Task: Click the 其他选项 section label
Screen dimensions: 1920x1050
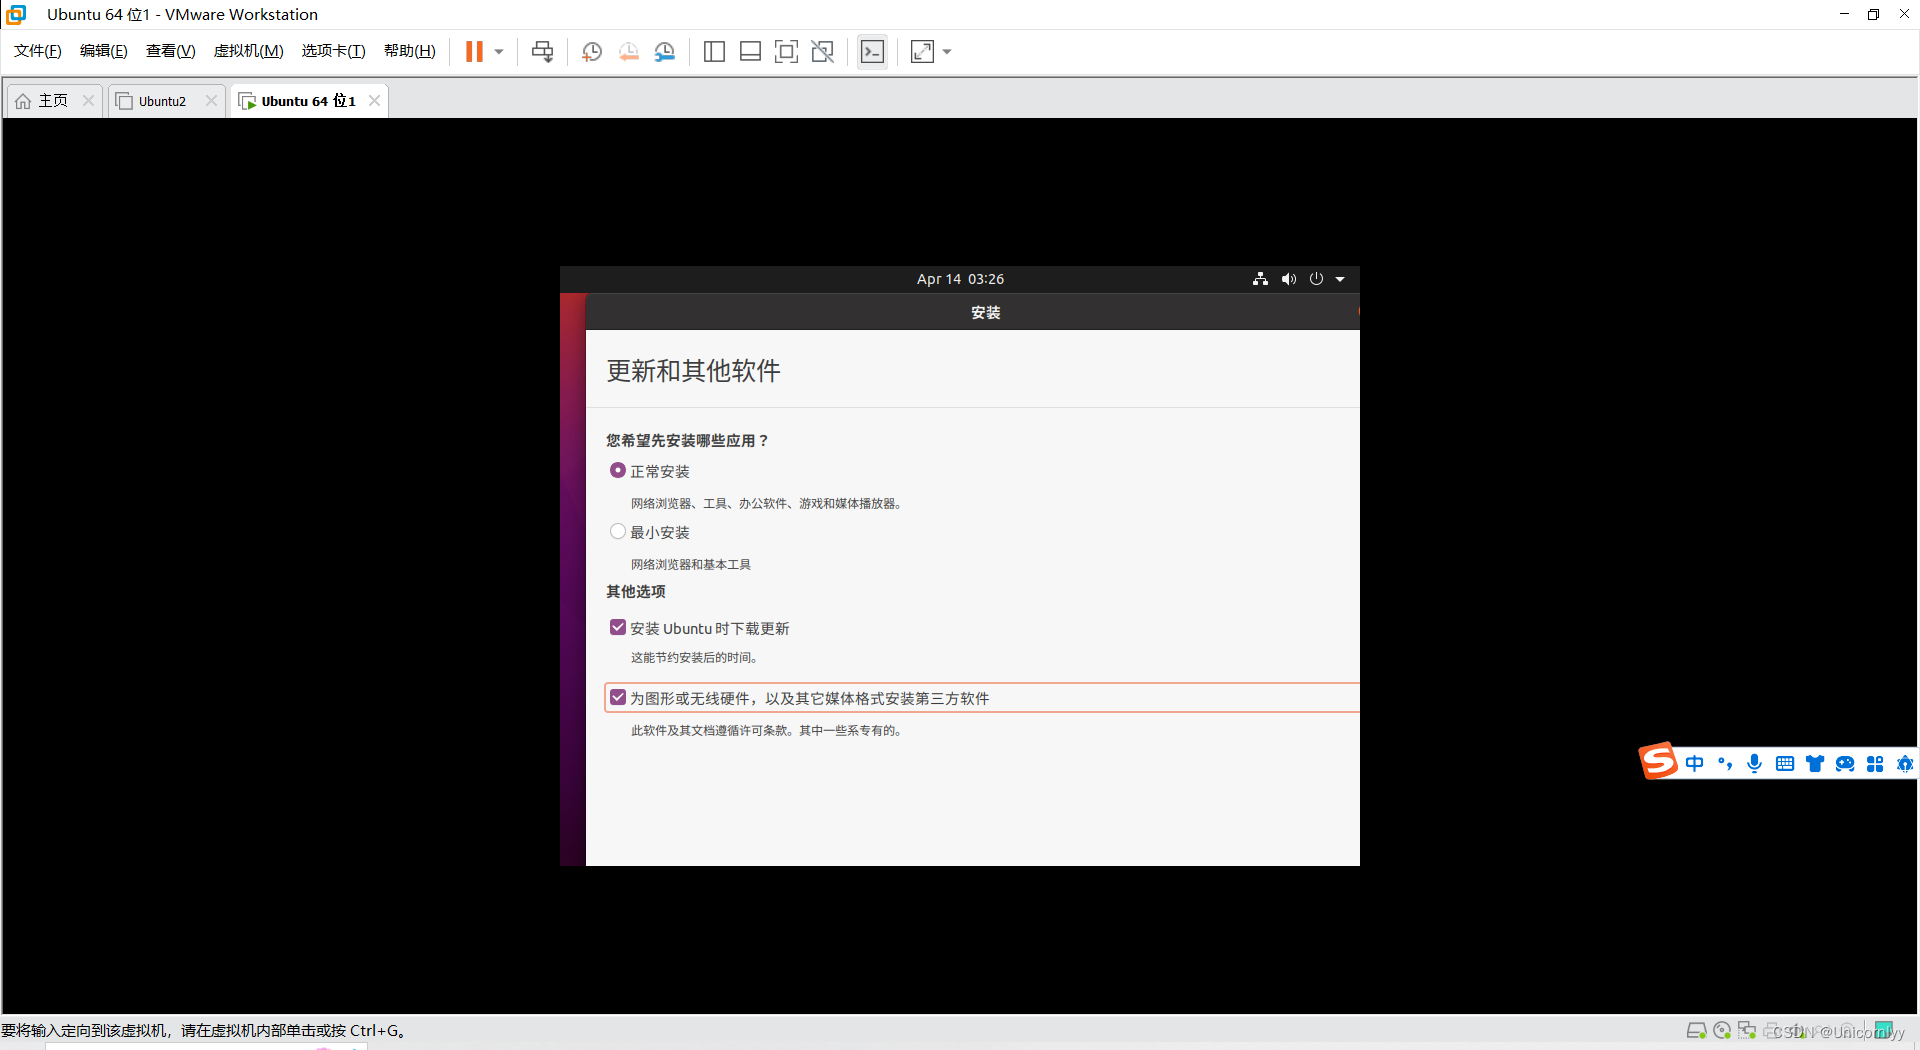Action: [x=636, y=592]
